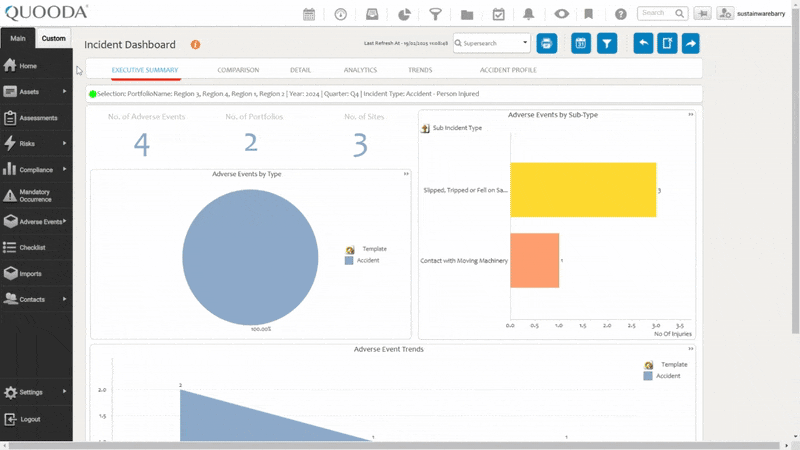800x450 pixels.
Task: Expand the Adverse Events by Type chart
Action: point(406,174)
